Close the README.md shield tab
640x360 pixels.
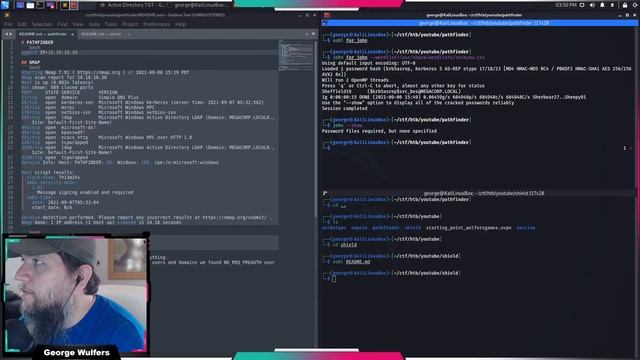coord(129,34)
